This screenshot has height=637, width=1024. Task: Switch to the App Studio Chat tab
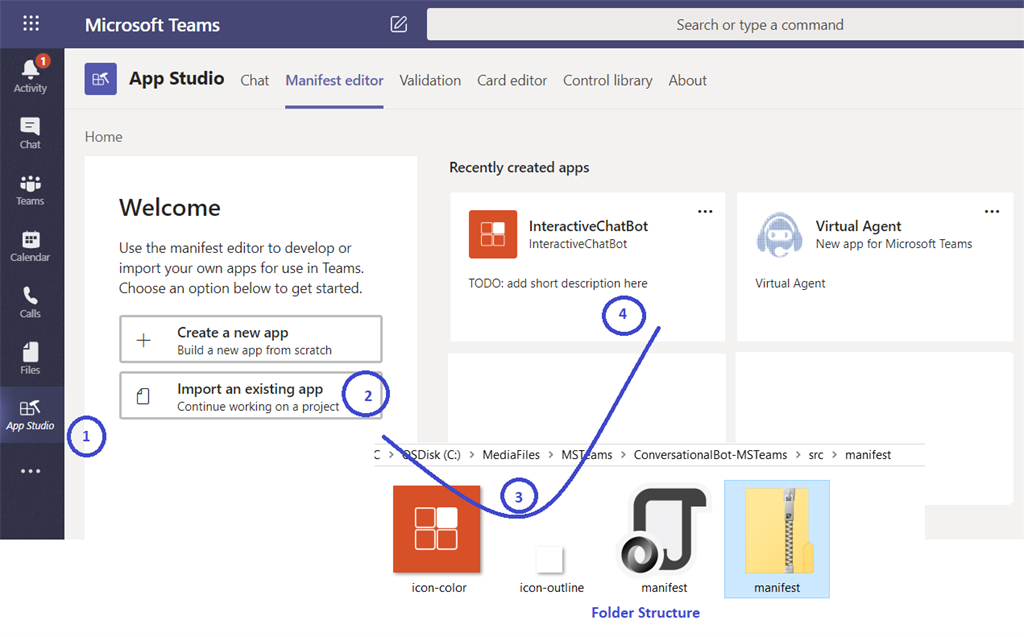pyautogui.click(x=255, y=80)
